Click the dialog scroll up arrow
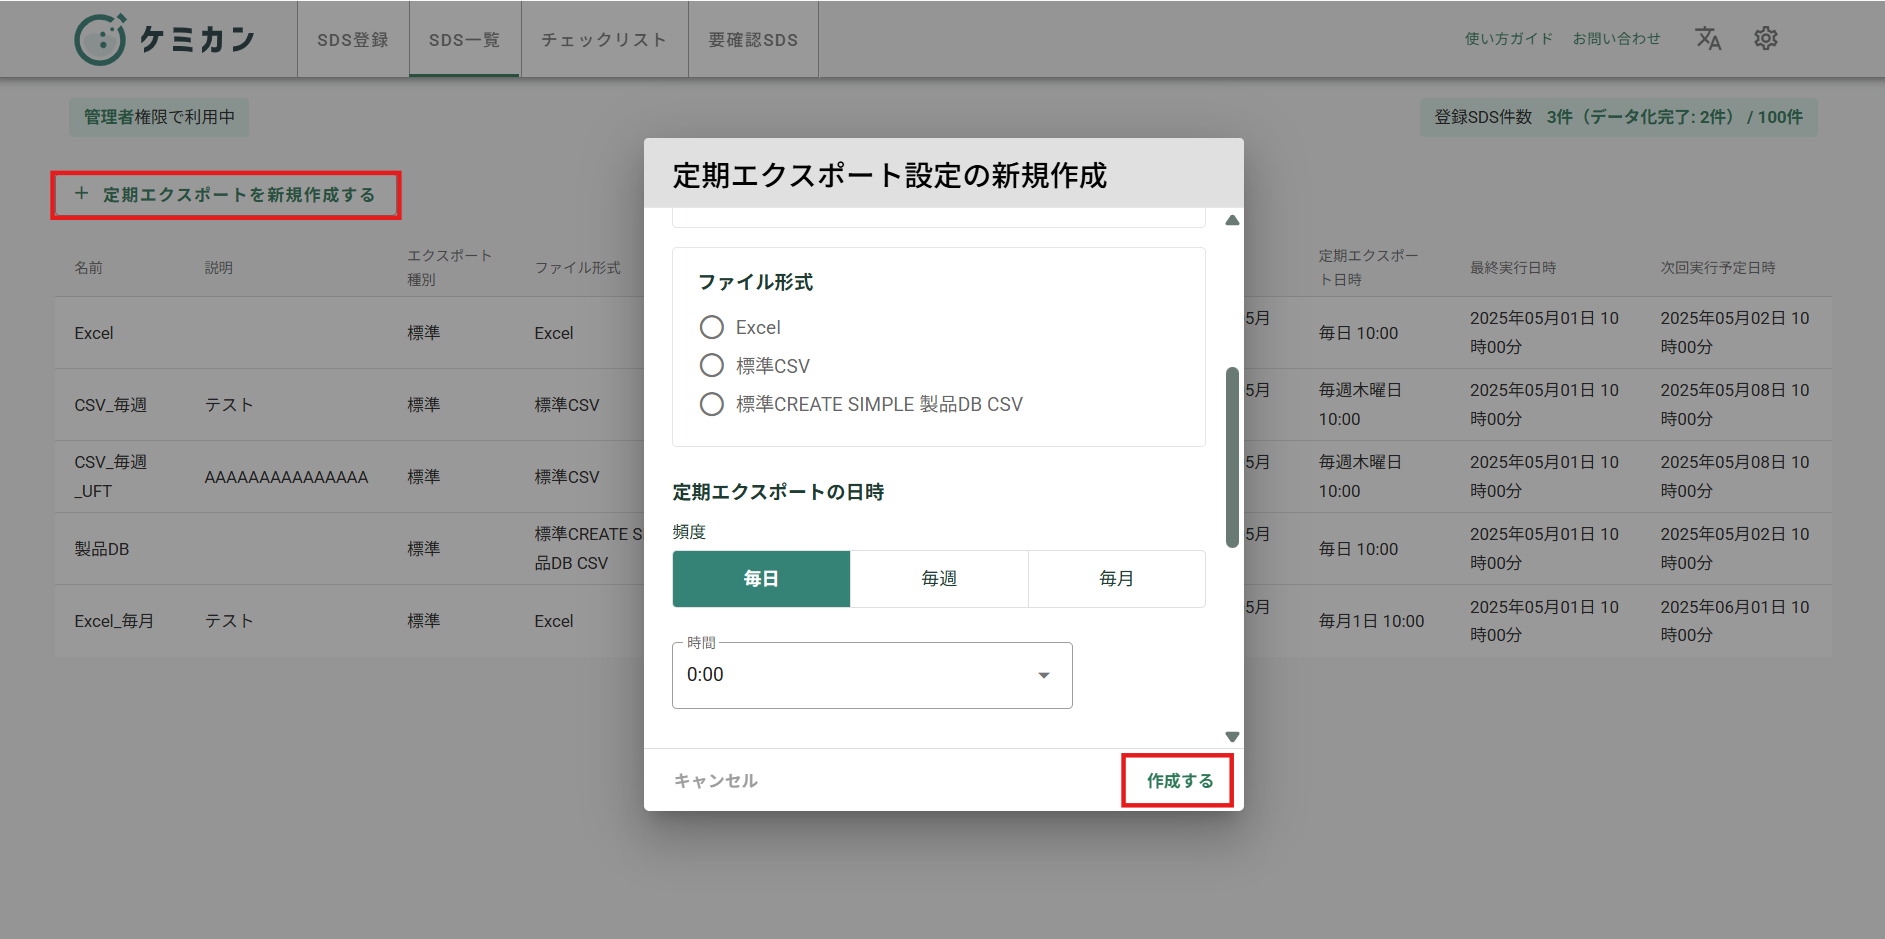1885x939 pixels. 1232,220
